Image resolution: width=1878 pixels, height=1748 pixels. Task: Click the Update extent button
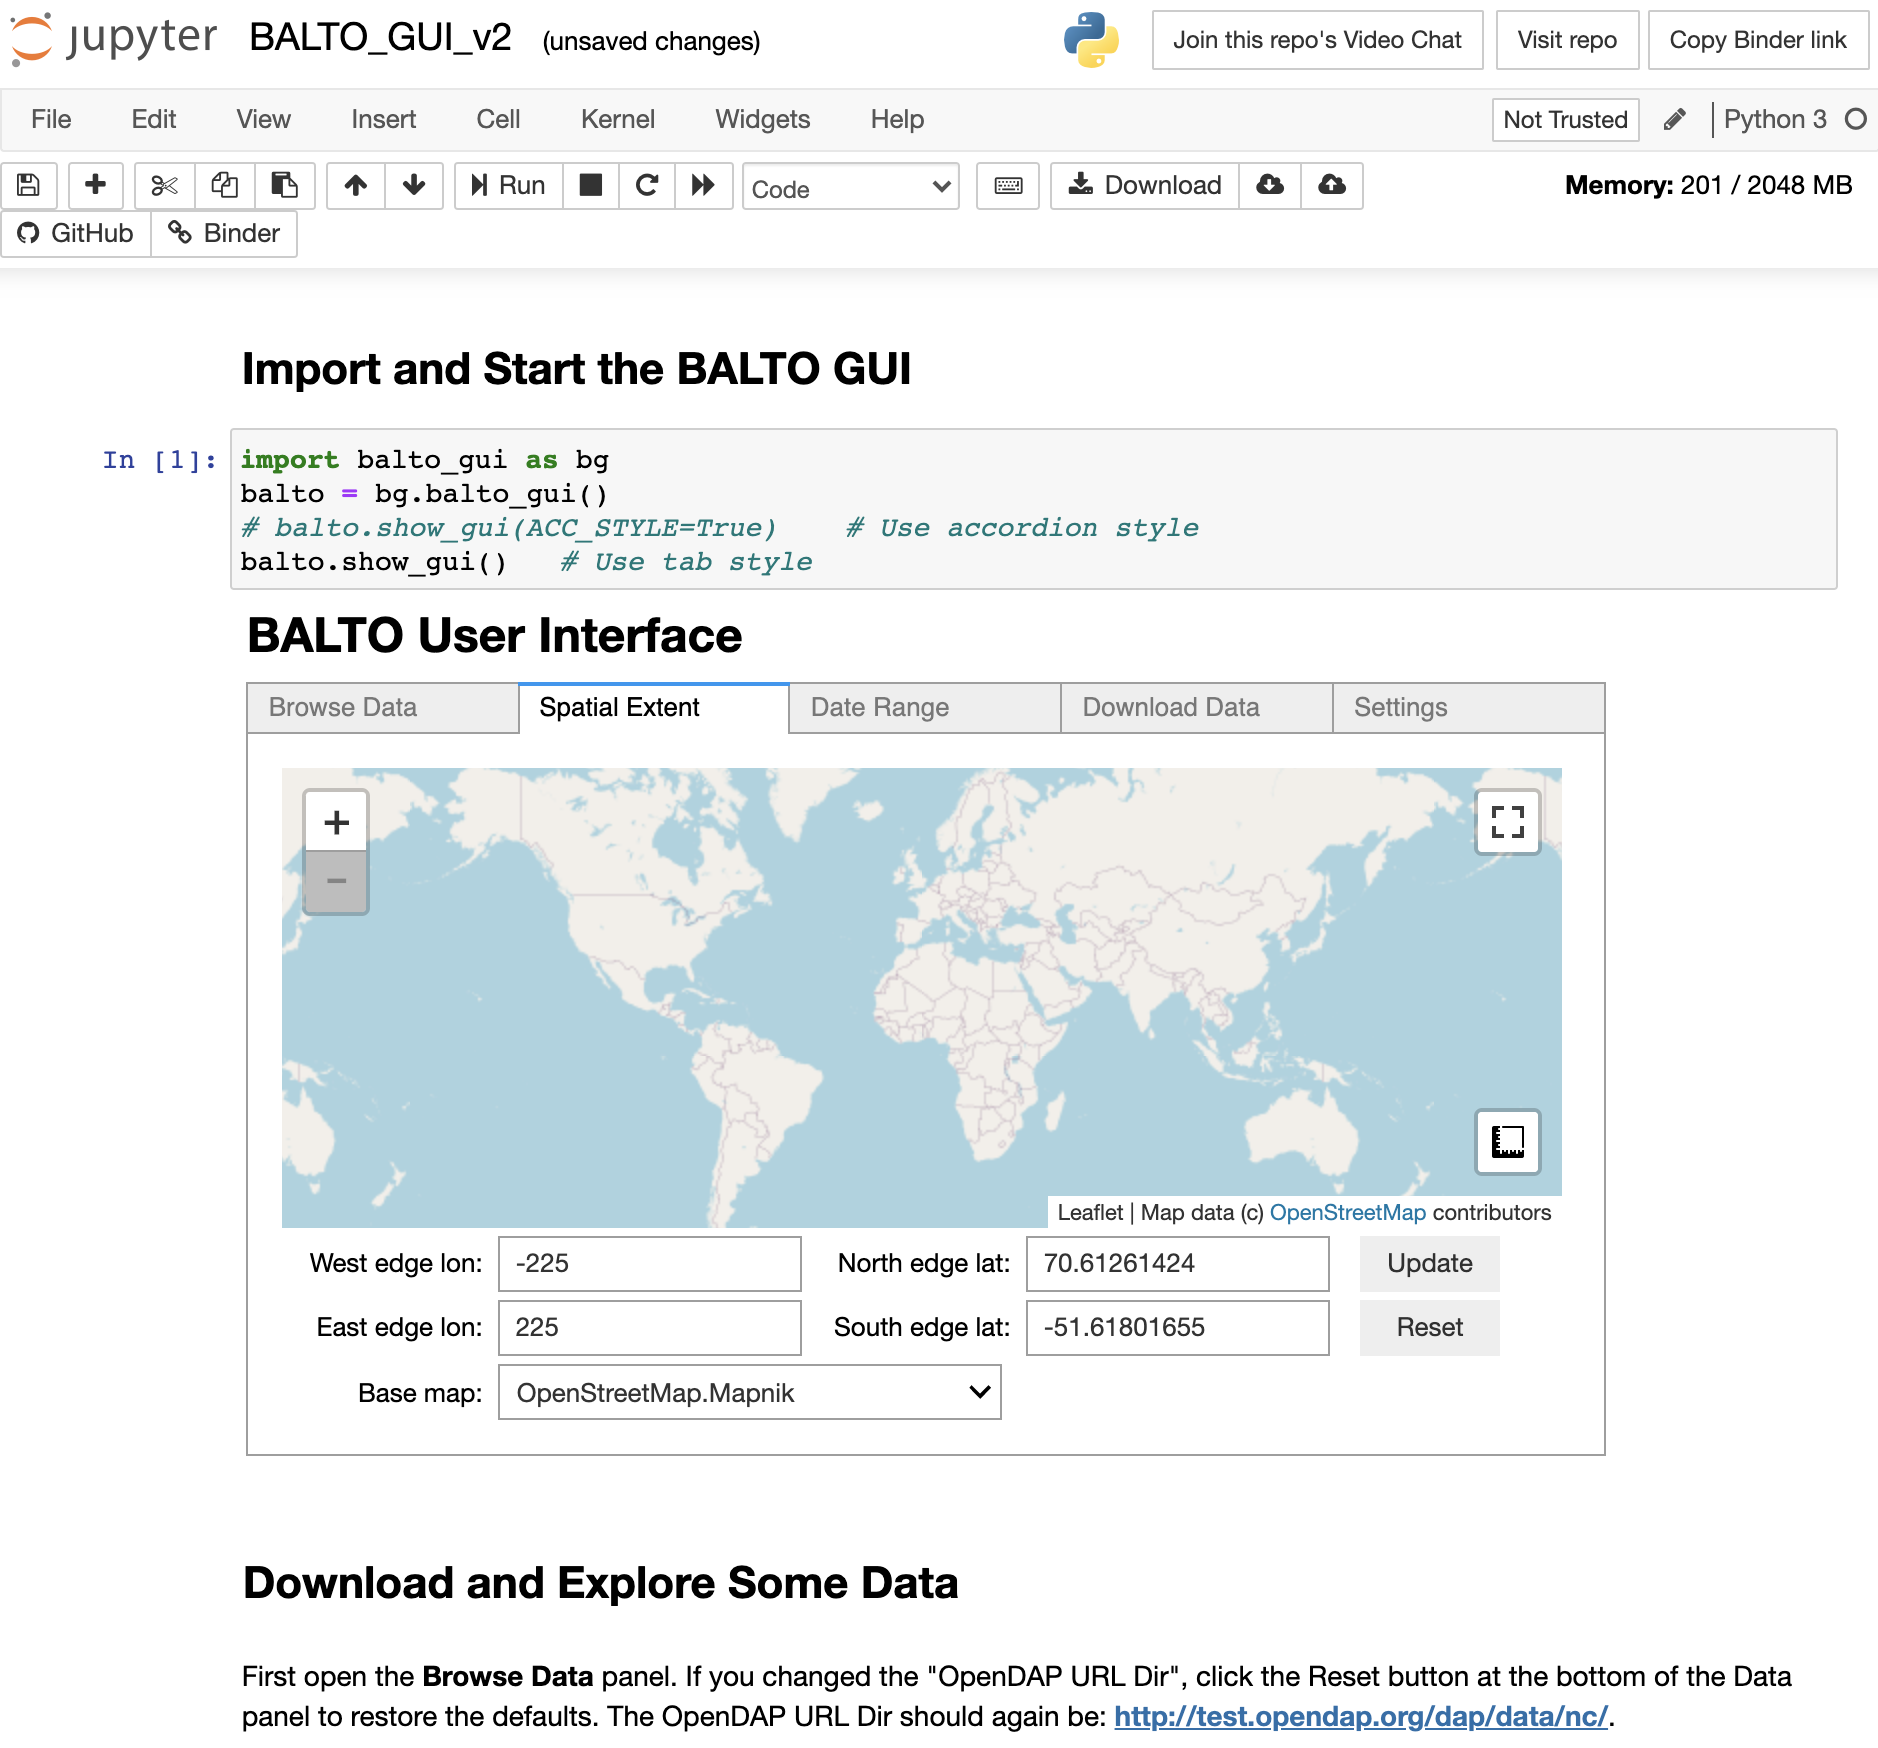pos(1430,1264)
